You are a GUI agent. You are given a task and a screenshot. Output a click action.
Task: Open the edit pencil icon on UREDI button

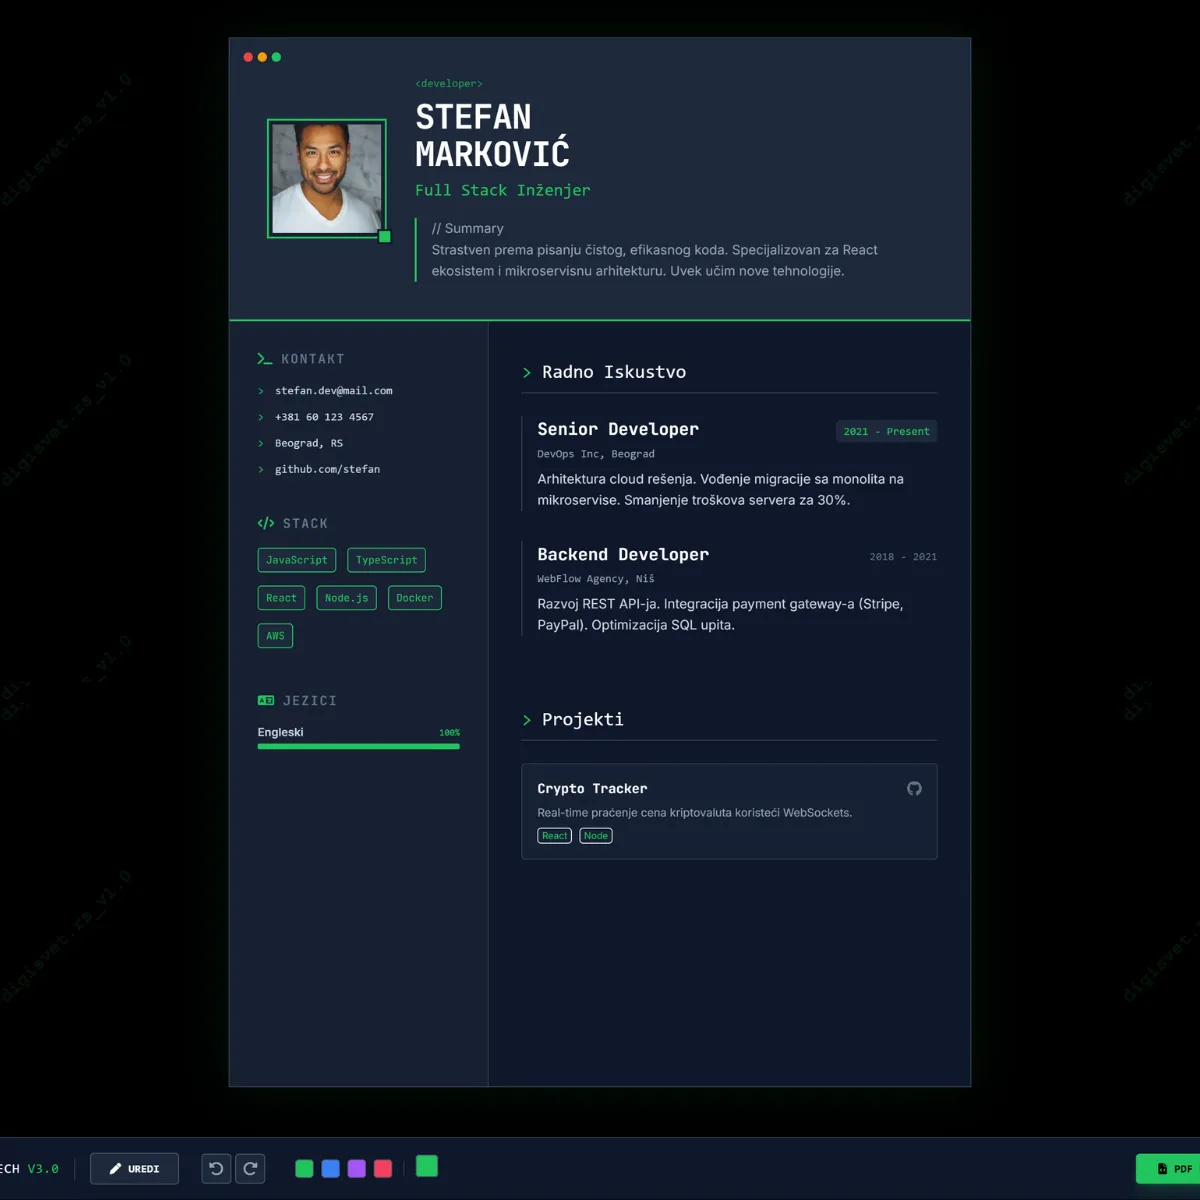click(x=114, y=1168)
